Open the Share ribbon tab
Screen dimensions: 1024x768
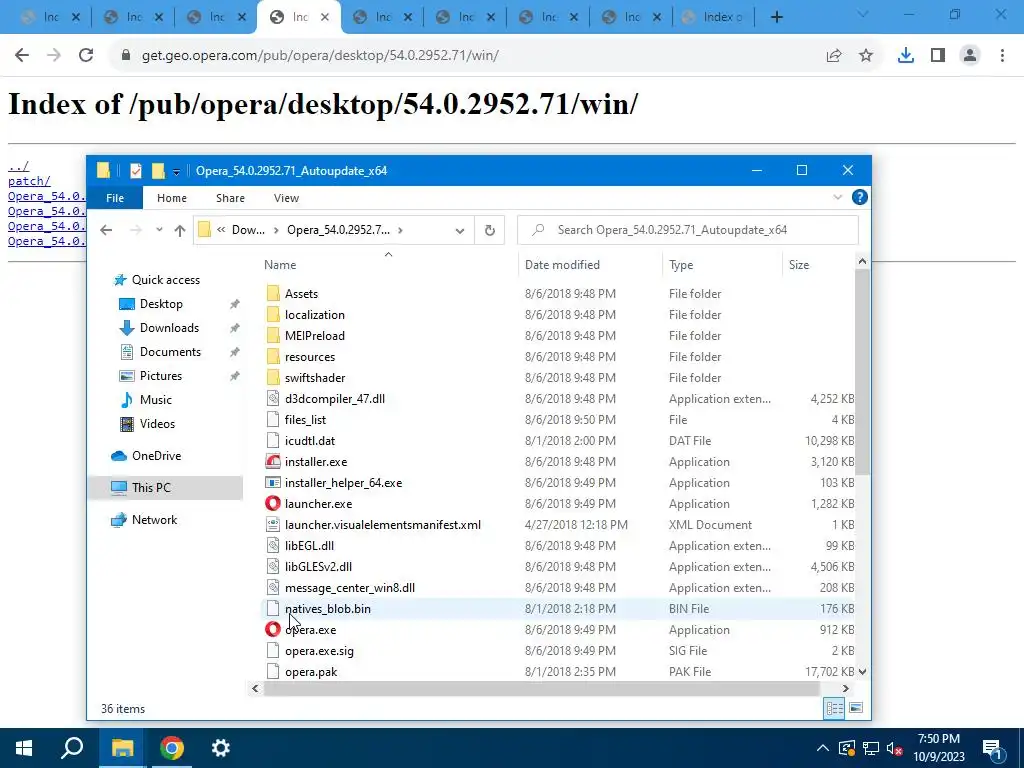pos(231,198)
